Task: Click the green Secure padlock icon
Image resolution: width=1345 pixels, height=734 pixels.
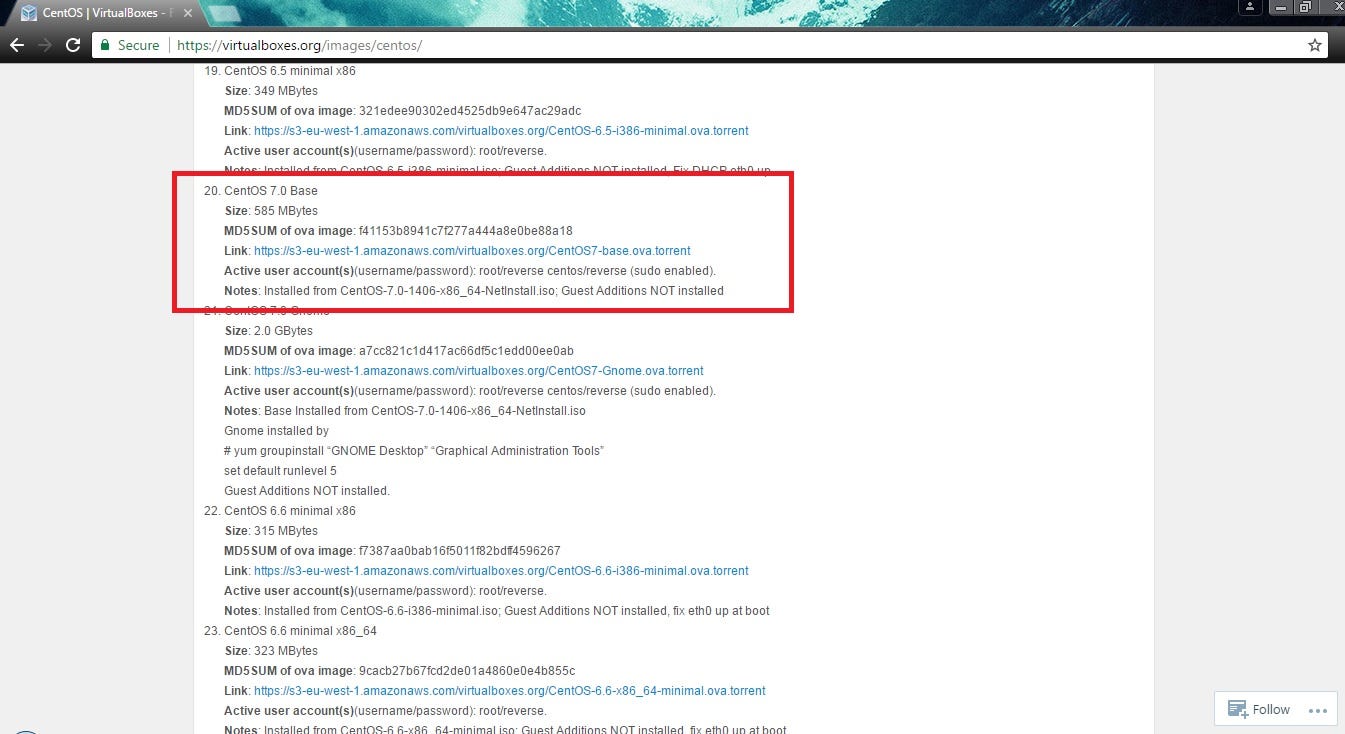Action: (x=106, y=45)
